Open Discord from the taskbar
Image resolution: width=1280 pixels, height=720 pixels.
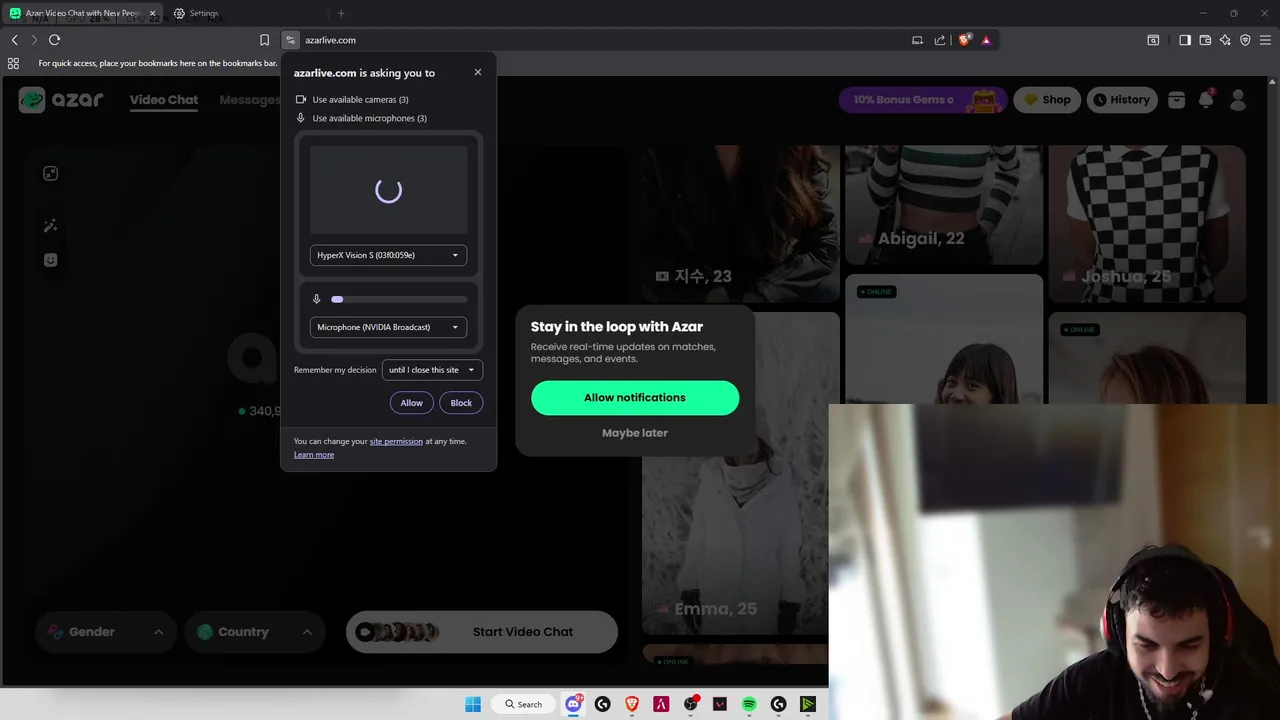[x=573, y=704]
